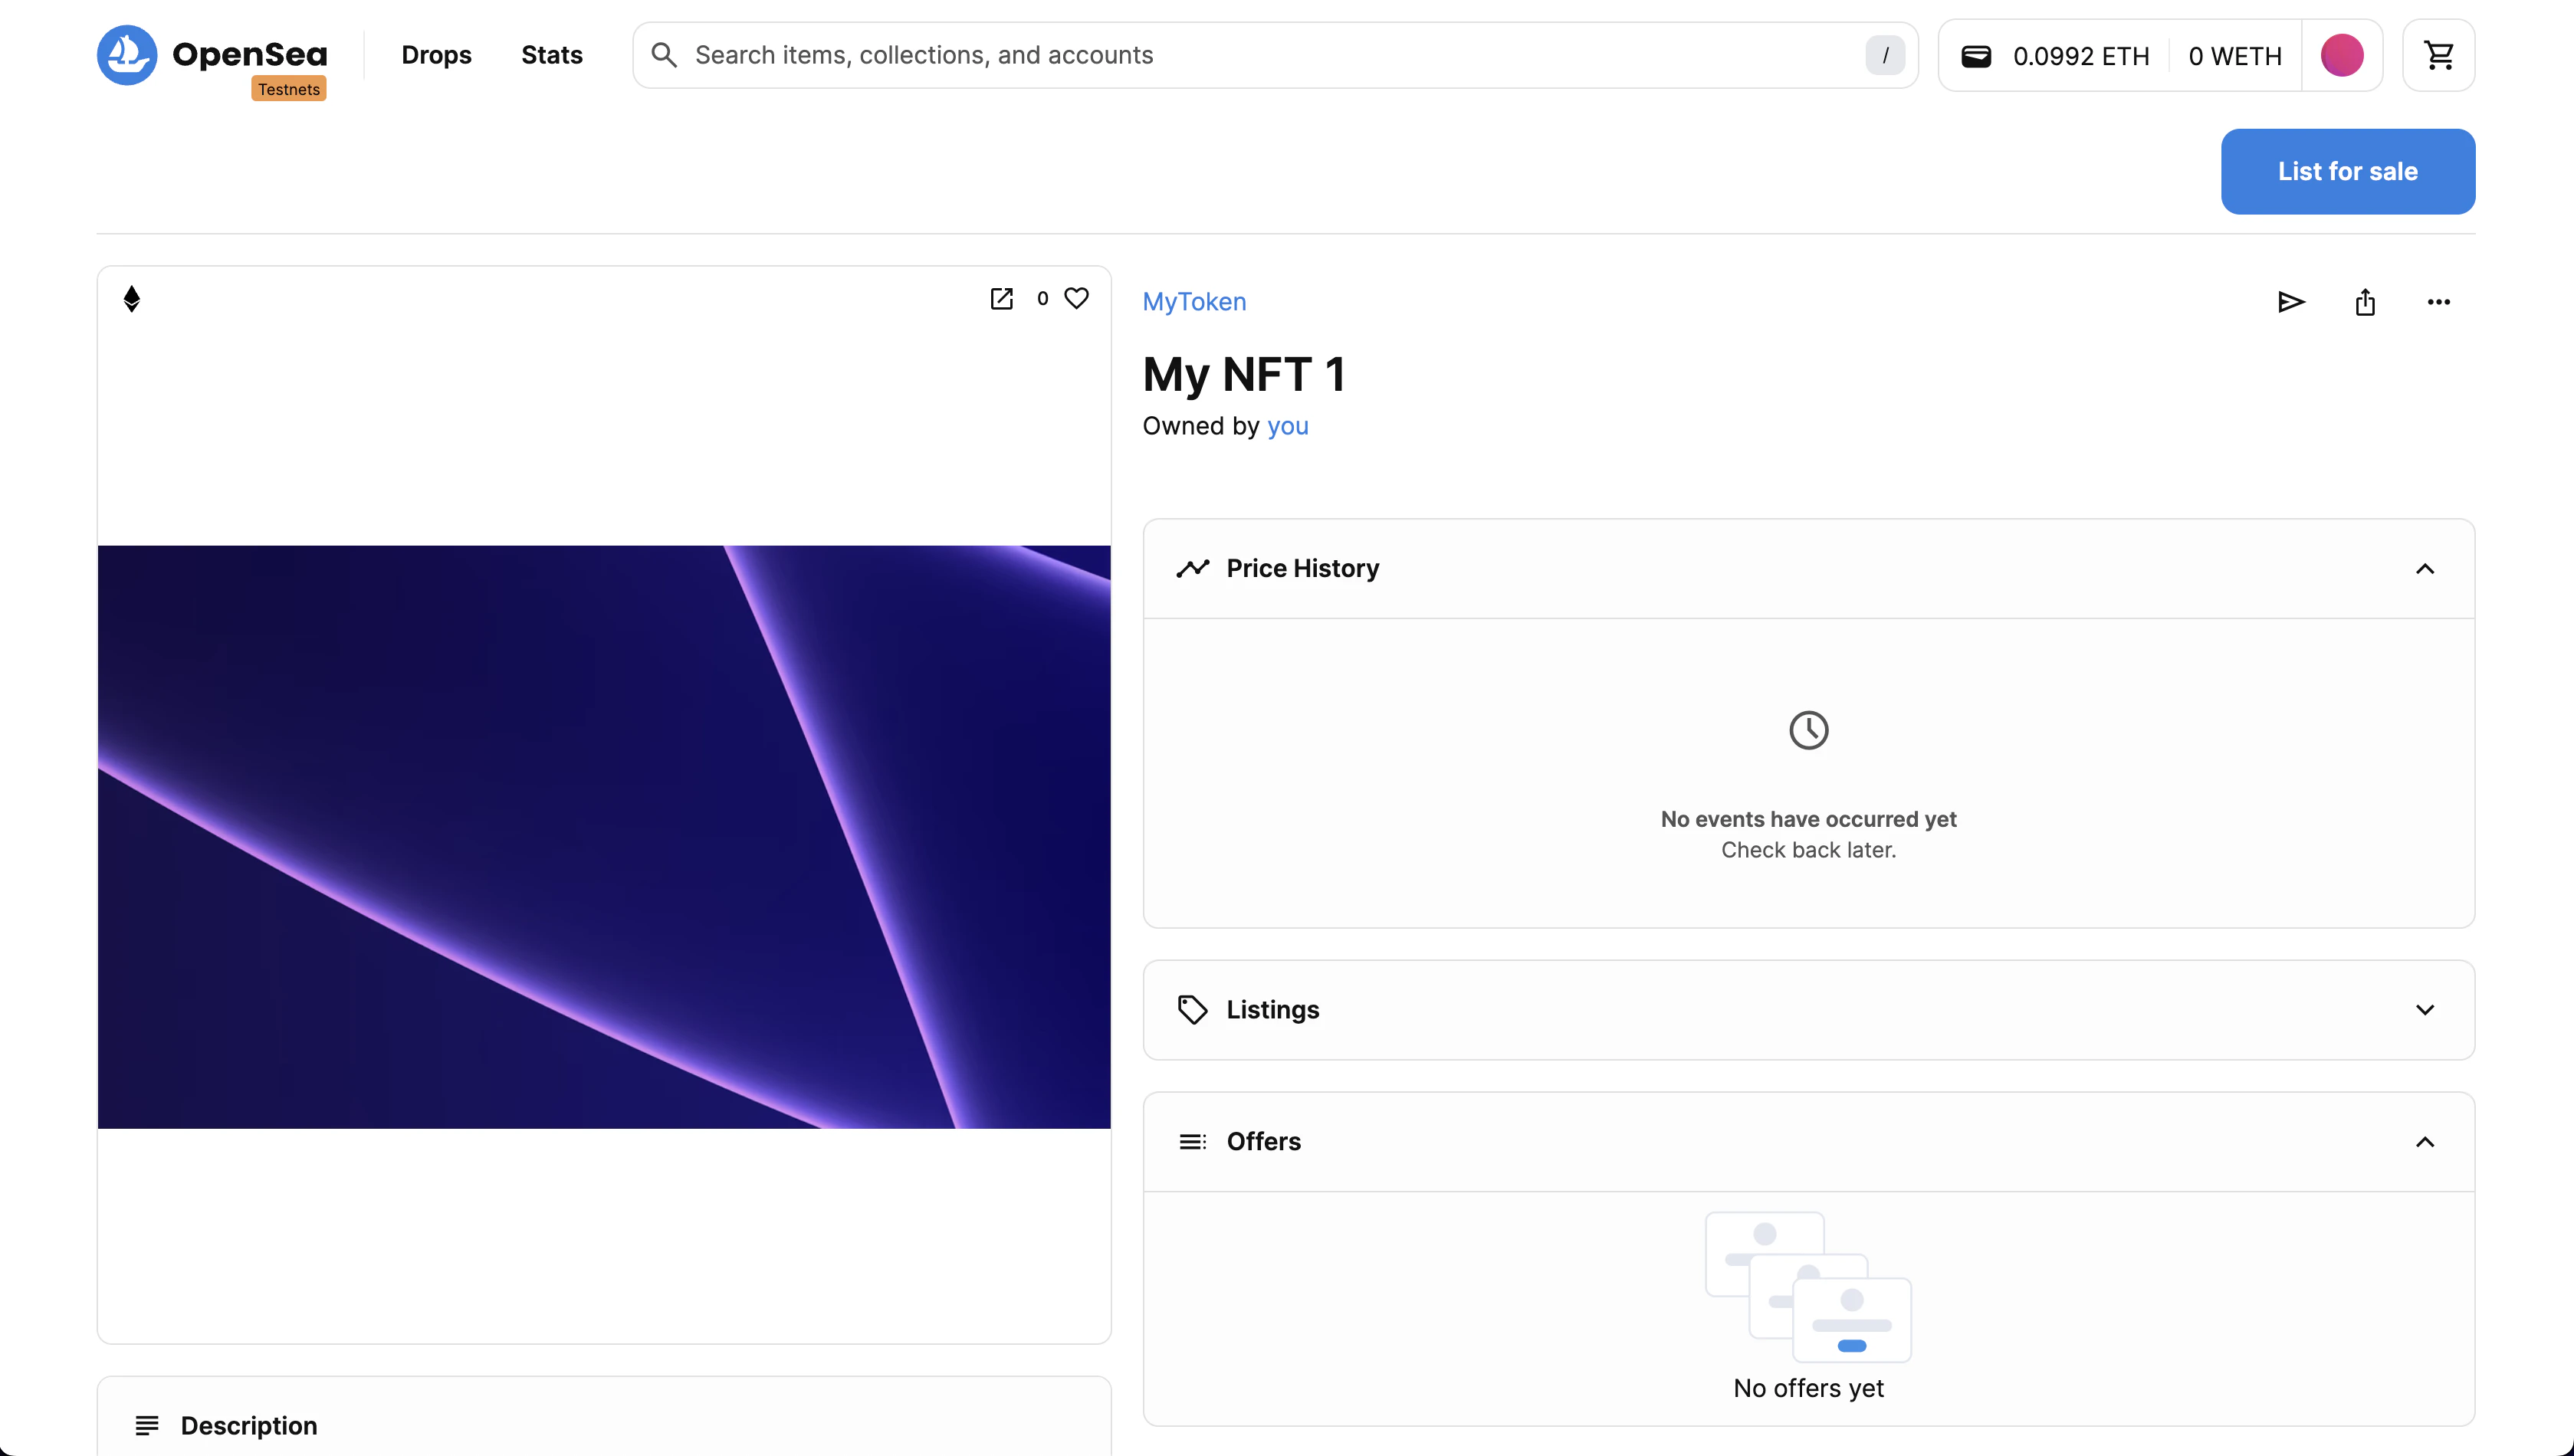2574x1456 pixels.
Task: Open the shopping cart
Action: click(x=2438, y=55)
